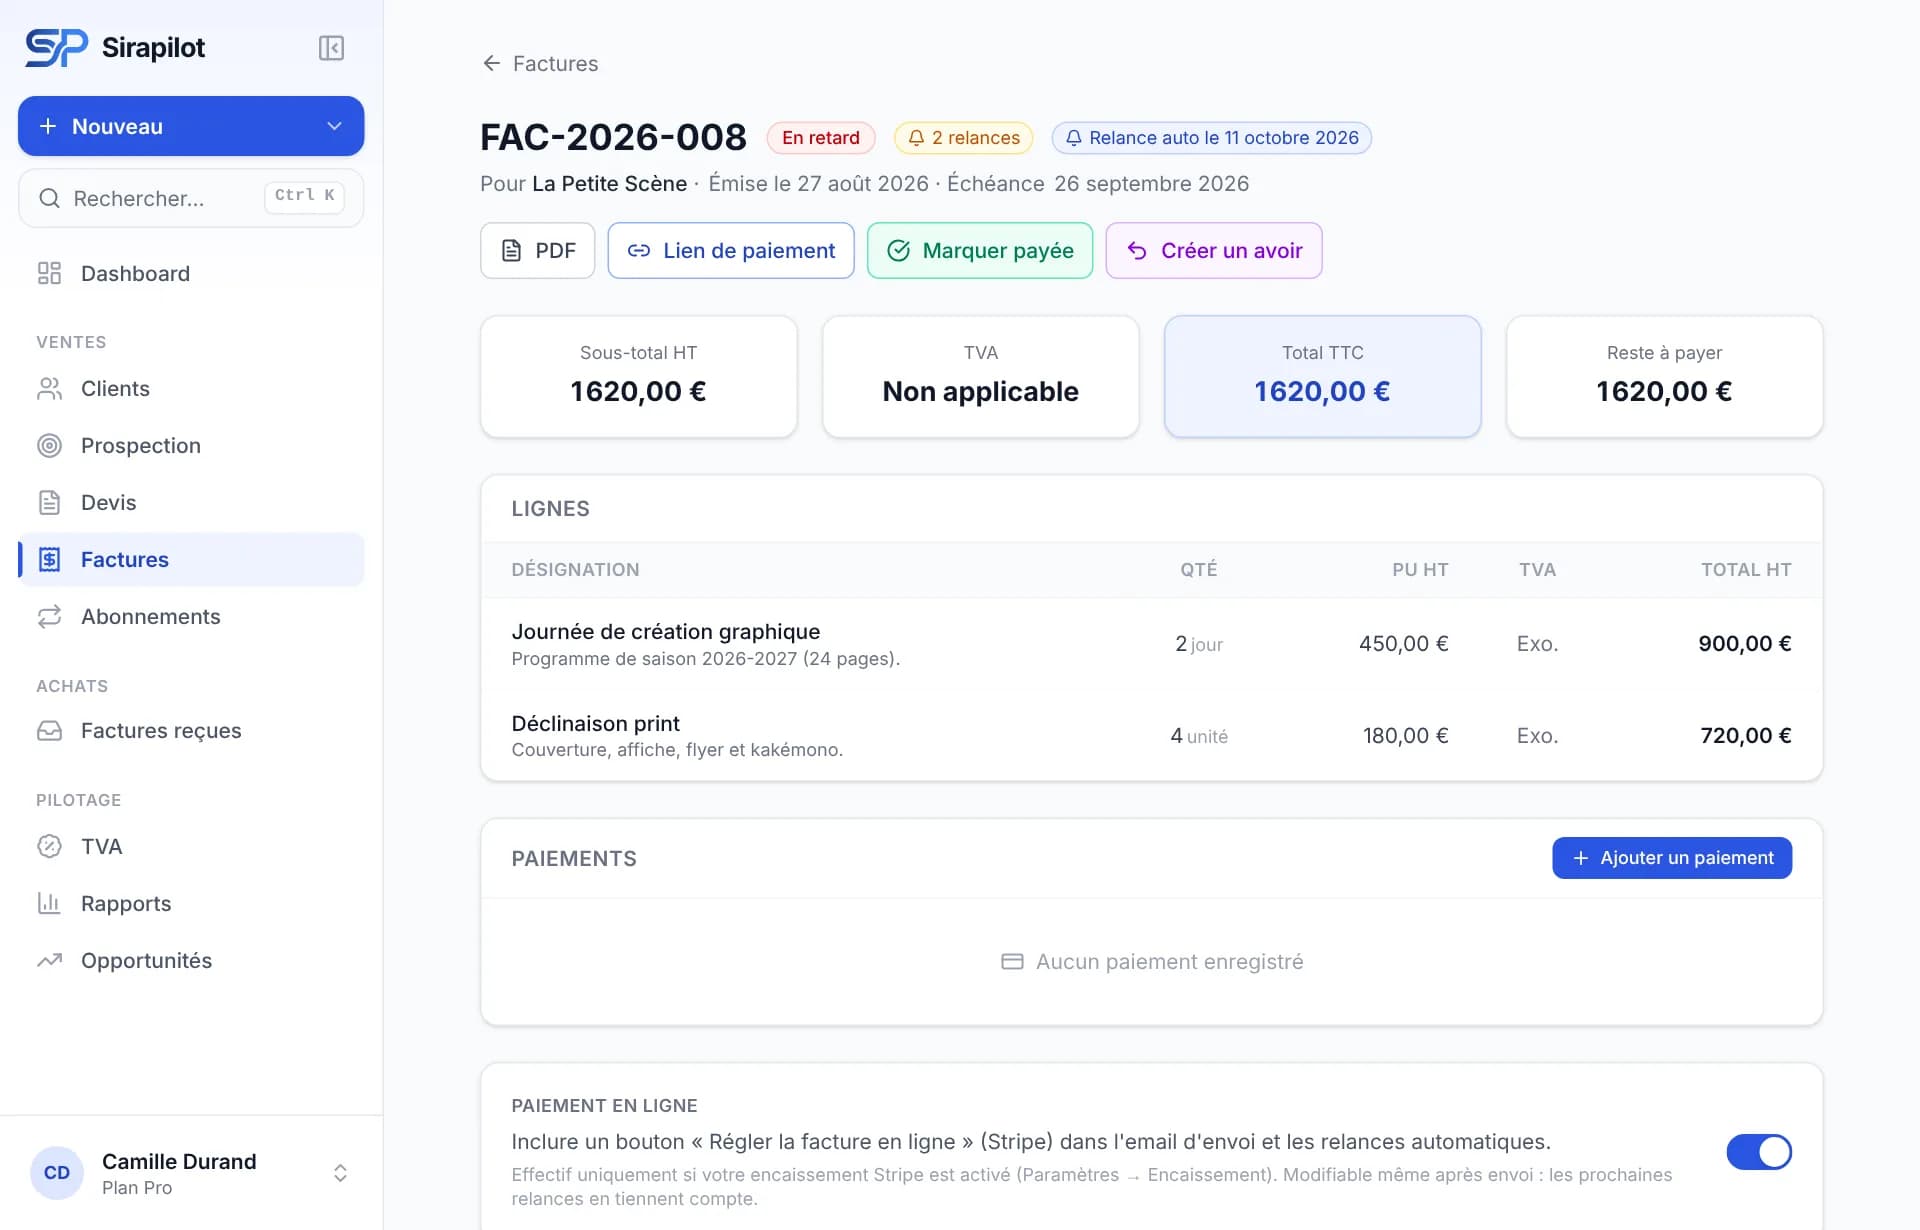
Task: Click the Sous-total HT card
Action: click(639, 376)
